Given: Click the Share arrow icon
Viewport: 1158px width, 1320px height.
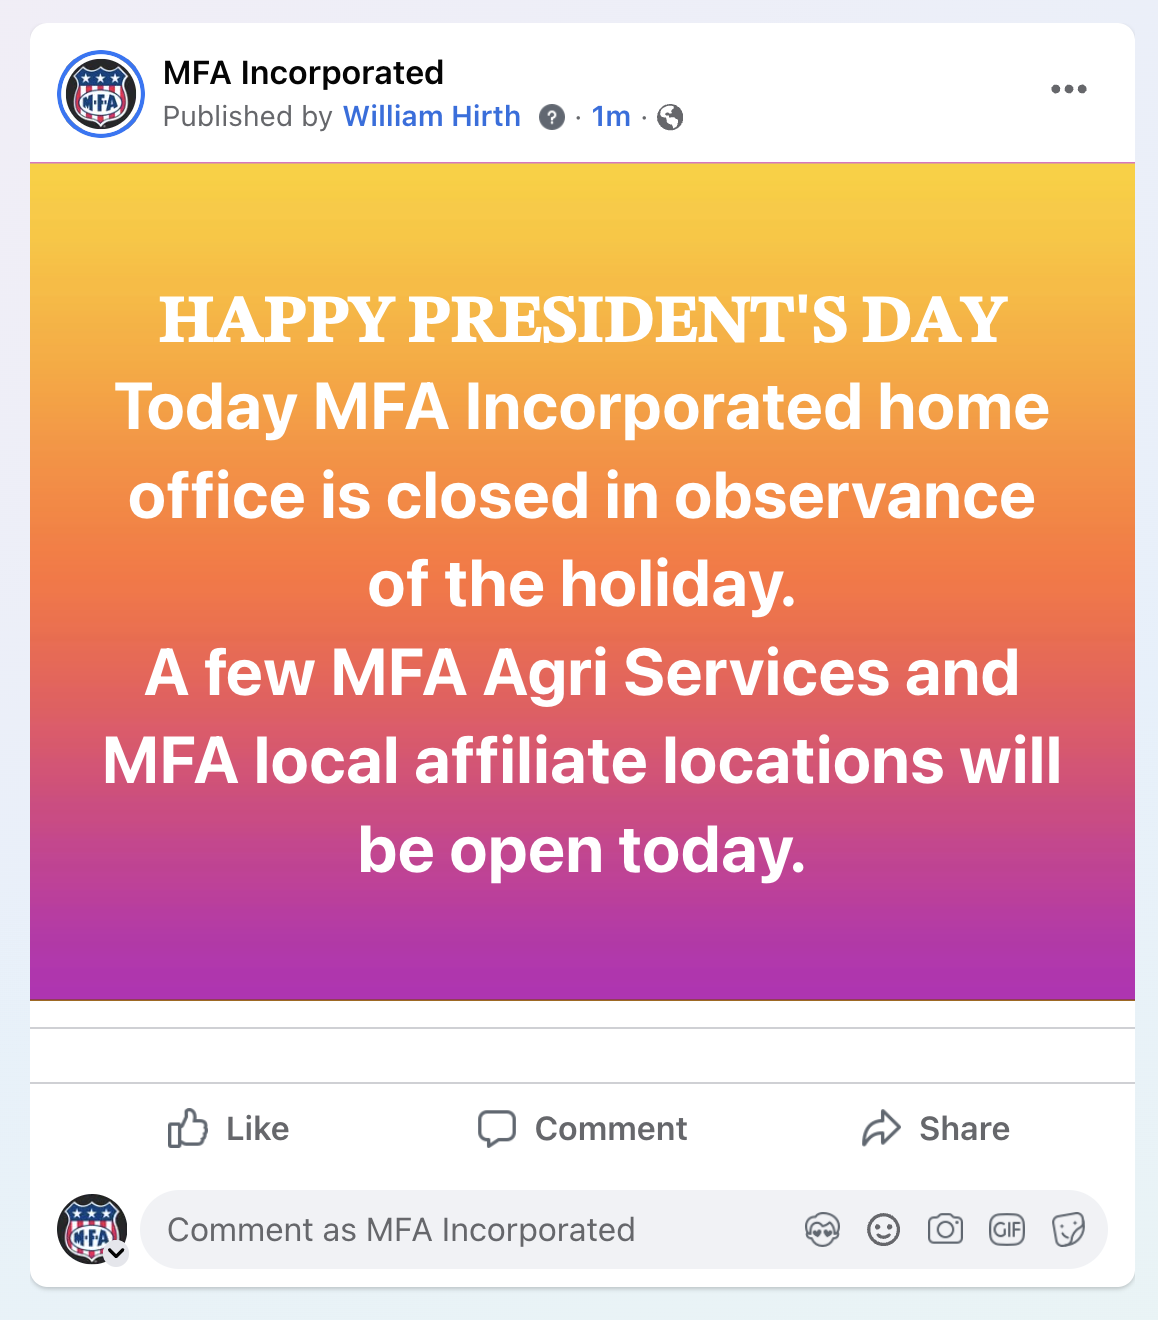Looking at the screenshot, I should [x=881, y=1128].
